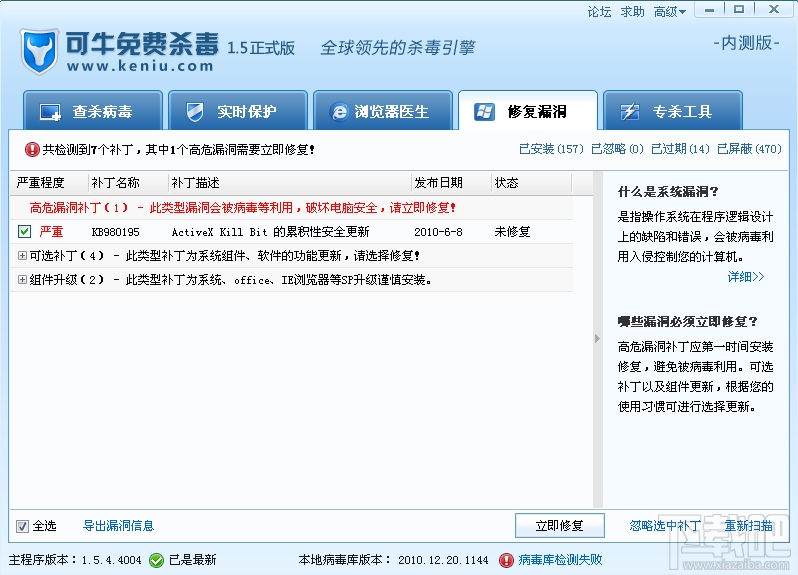The height and width of the screenshot is (575, 798).
Task: Click green check icon beside 已是最新
Action: click(156, 560)
